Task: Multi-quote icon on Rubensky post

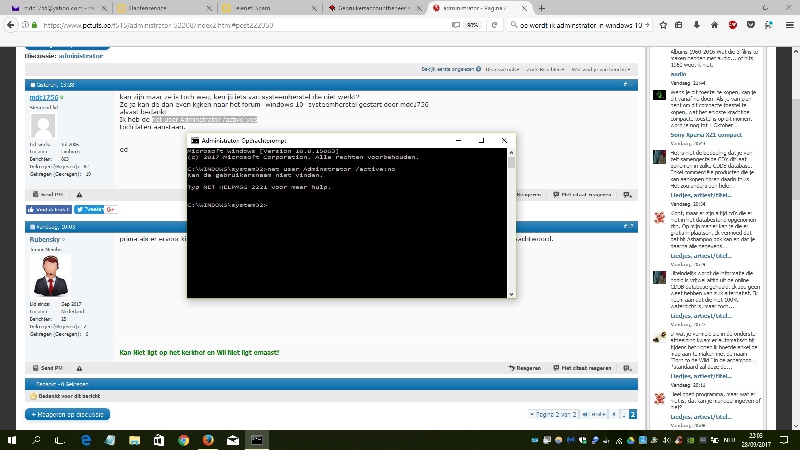Action: pos(627,368)
